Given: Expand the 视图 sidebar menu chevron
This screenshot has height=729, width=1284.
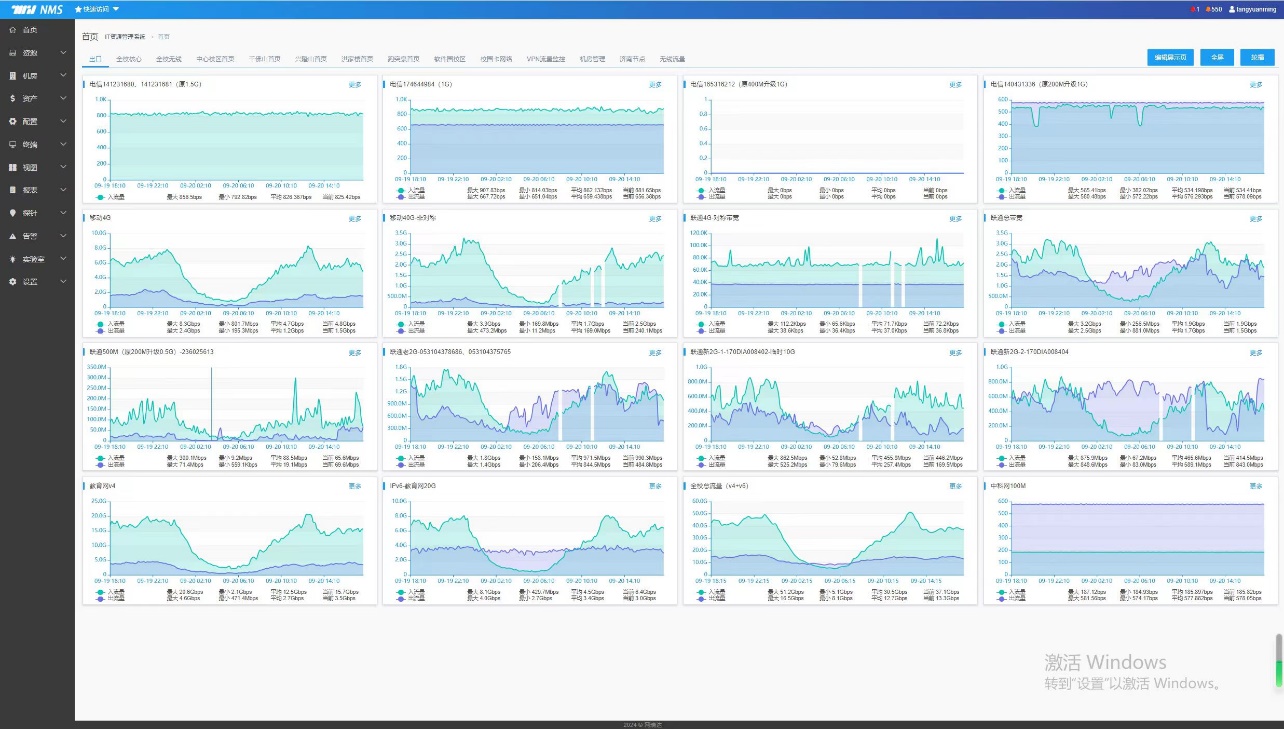Looking at the screenshot, I should point(64,167).
